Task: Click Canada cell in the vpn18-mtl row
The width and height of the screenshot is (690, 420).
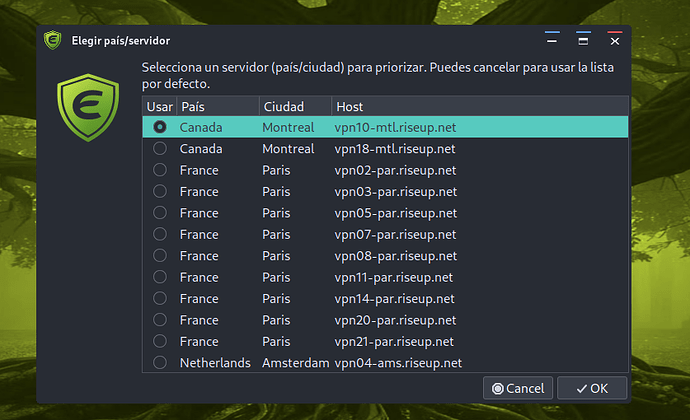Action: [201, 149]
